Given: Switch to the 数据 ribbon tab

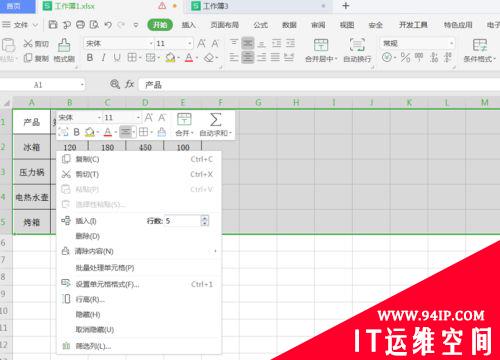Looking at the screenshot, I should [x=289, y=25].
